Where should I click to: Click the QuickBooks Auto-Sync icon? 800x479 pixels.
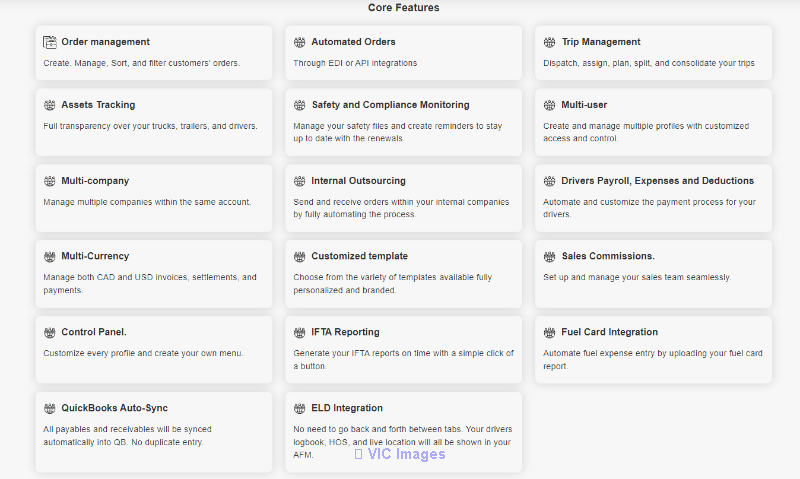(x=49, y=408)
